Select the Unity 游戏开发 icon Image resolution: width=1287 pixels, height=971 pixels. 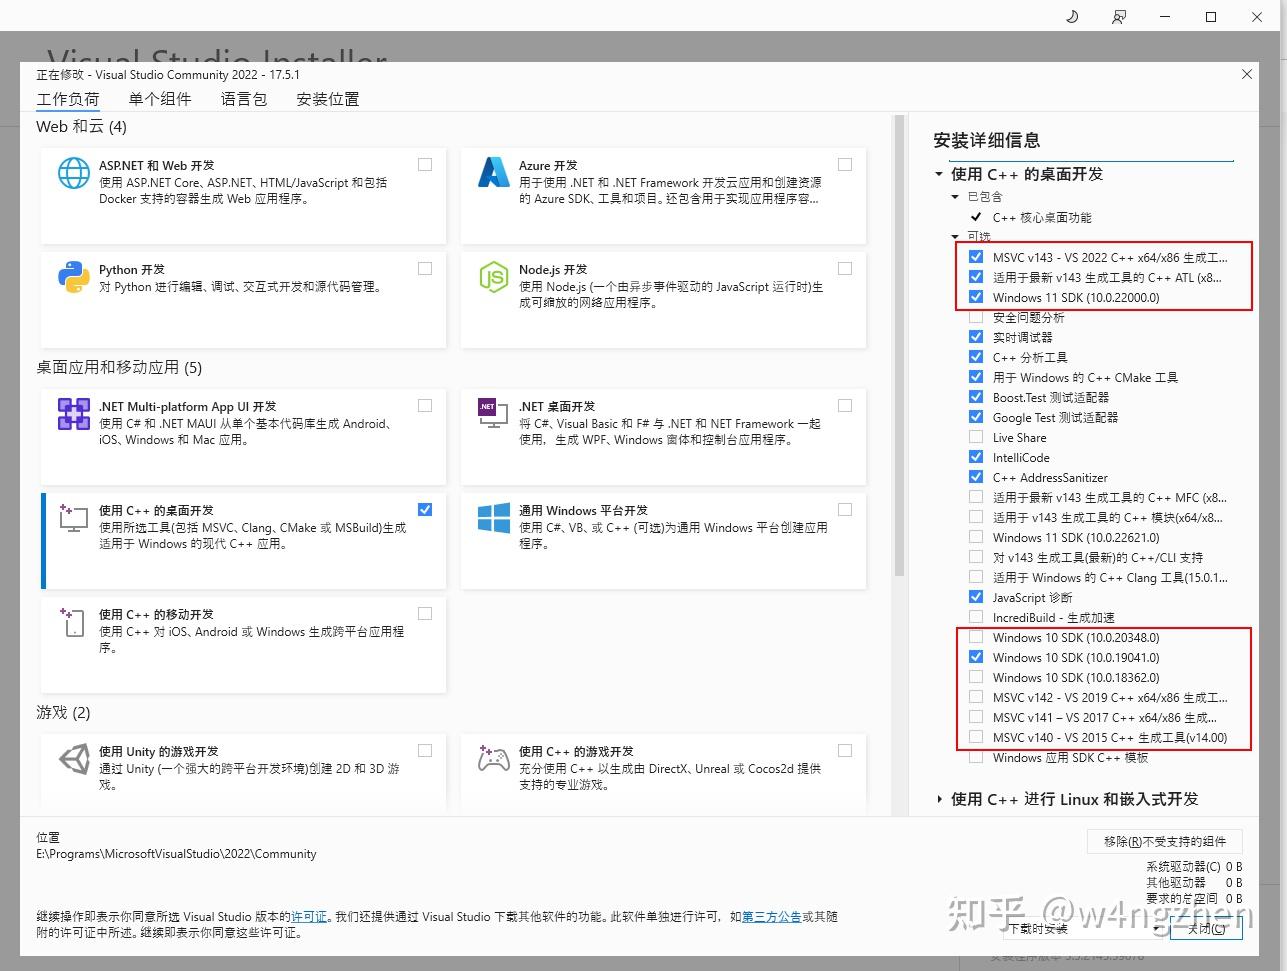pyautogui.click(x=73, y=759)
